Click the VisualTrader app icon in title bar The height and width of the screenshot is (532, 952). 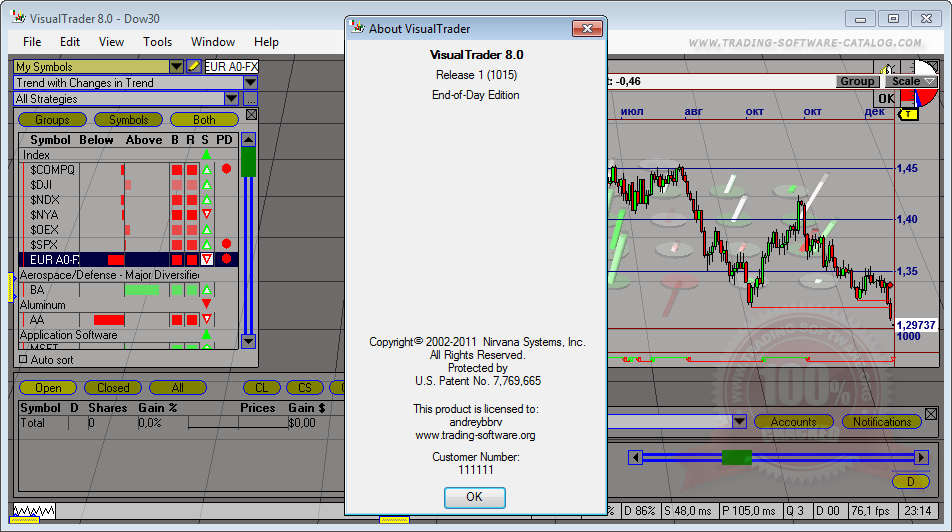(x=17, y=18)
